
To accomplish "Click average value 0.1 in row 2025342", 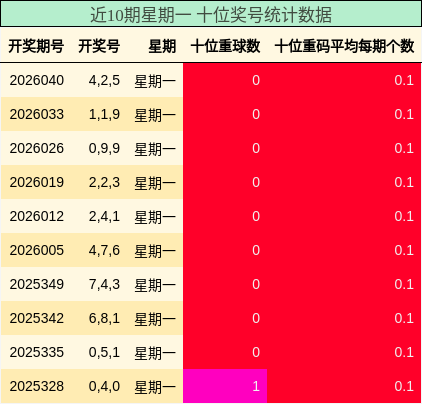I will tap(404, 318).
